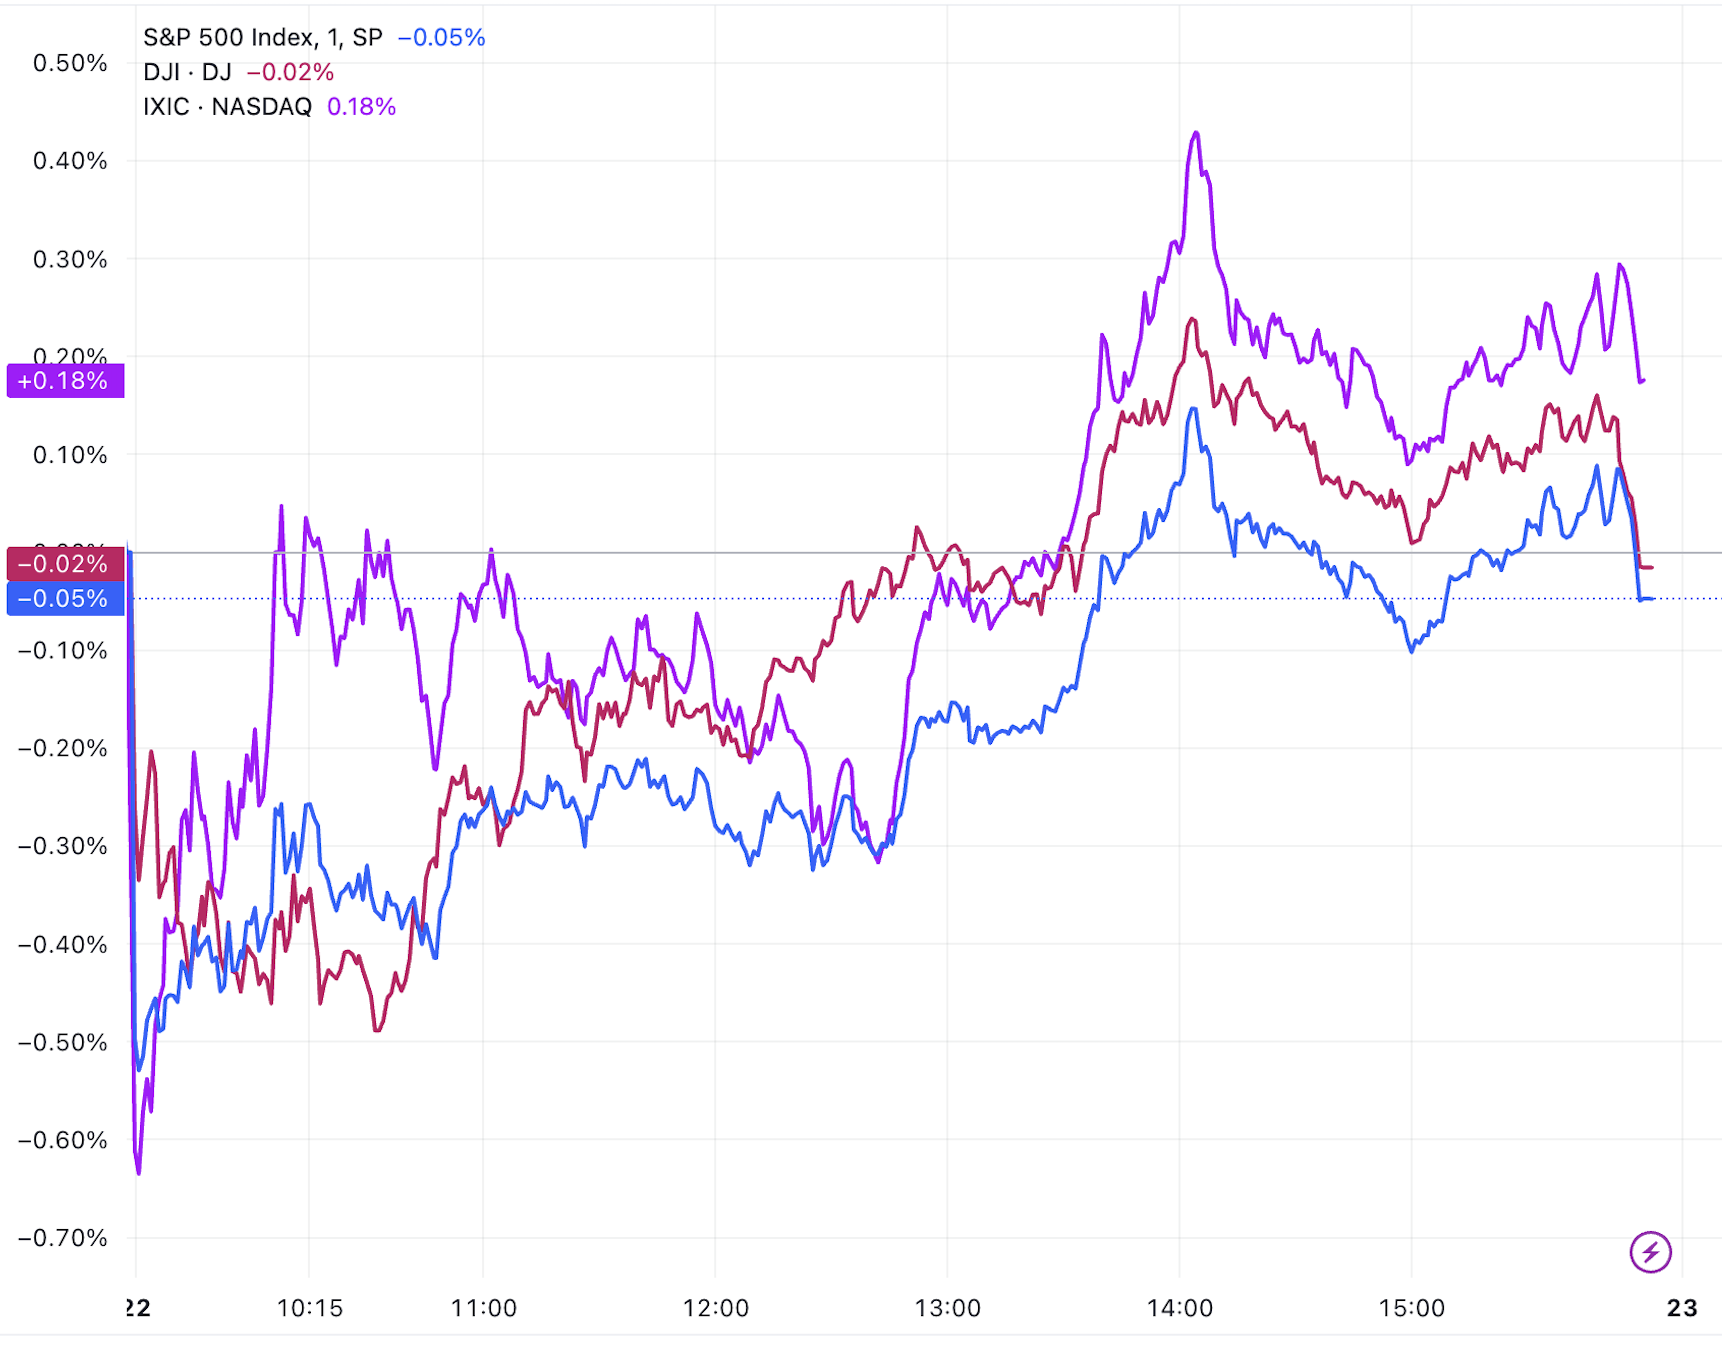Select the DJI · DJ legend label

click(187, 72)
